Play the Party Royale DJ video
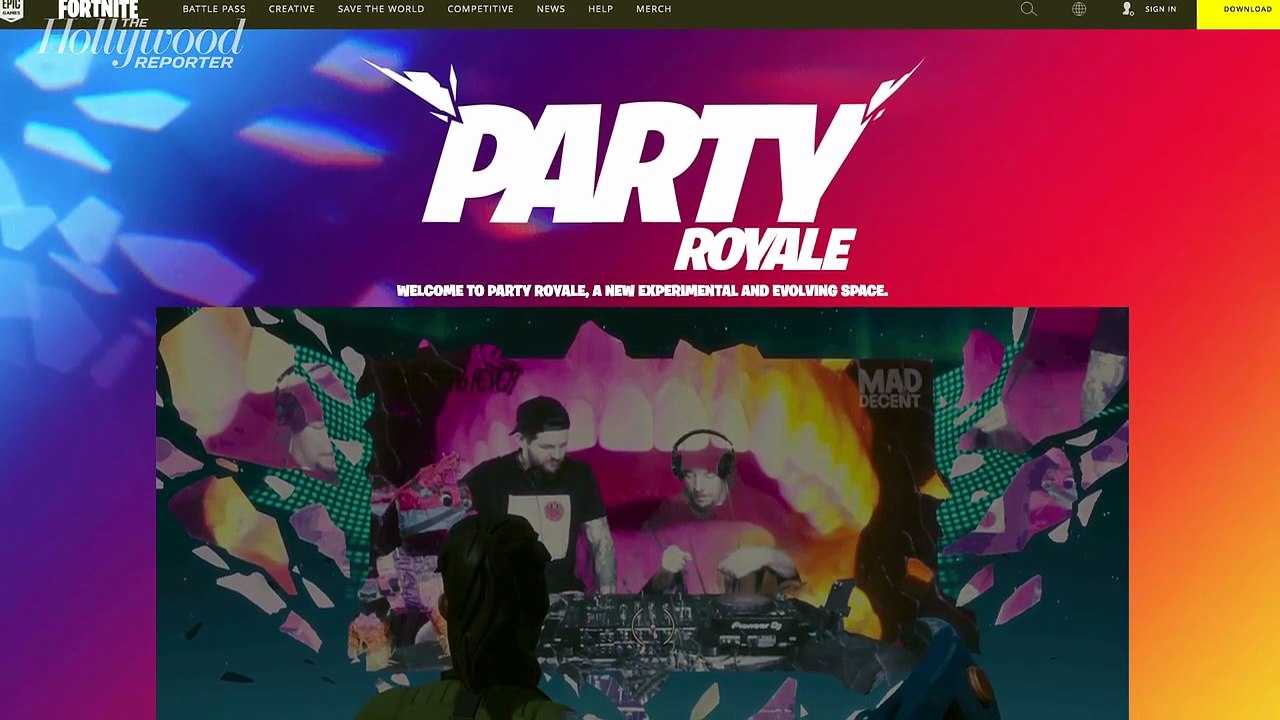This screenshot has width=1280, height=720. [x=642, y=513]
